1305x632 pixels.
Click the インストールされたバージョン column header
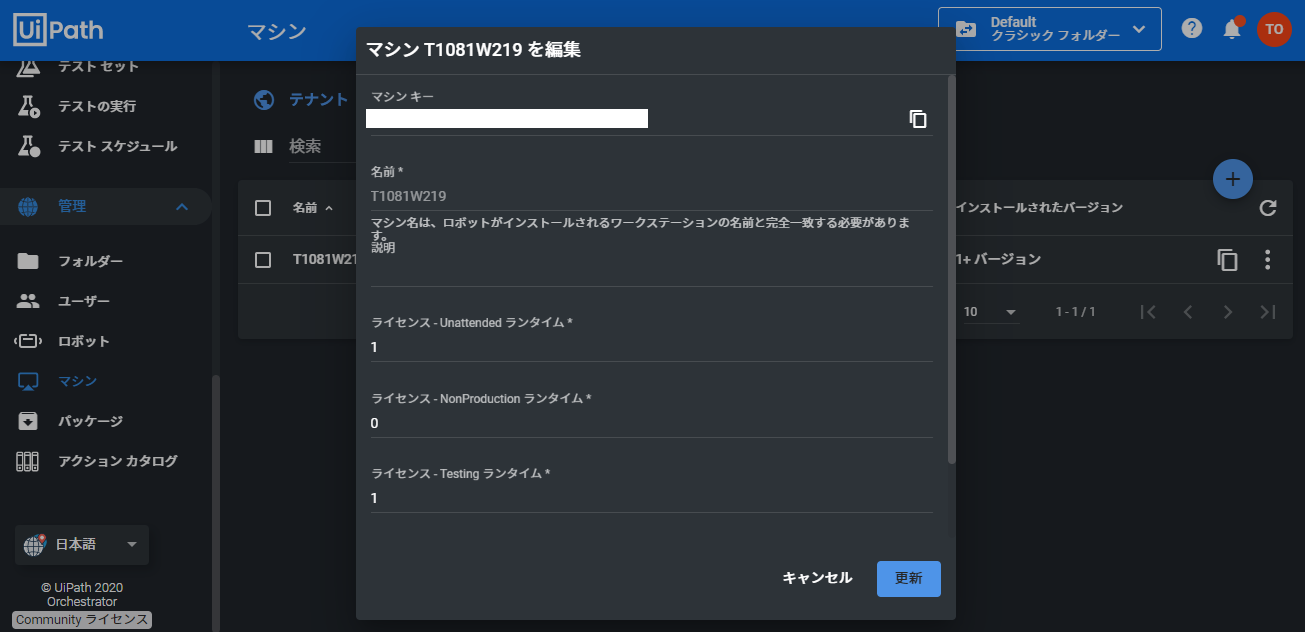coord(1039,208)
